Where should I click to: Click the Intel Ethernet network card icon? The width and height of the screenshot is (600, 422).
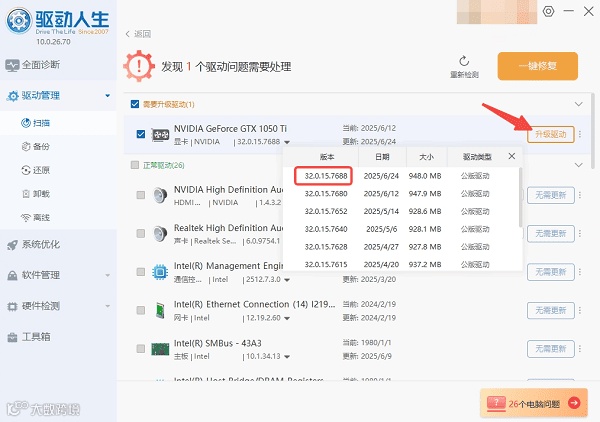click(160, 310)
